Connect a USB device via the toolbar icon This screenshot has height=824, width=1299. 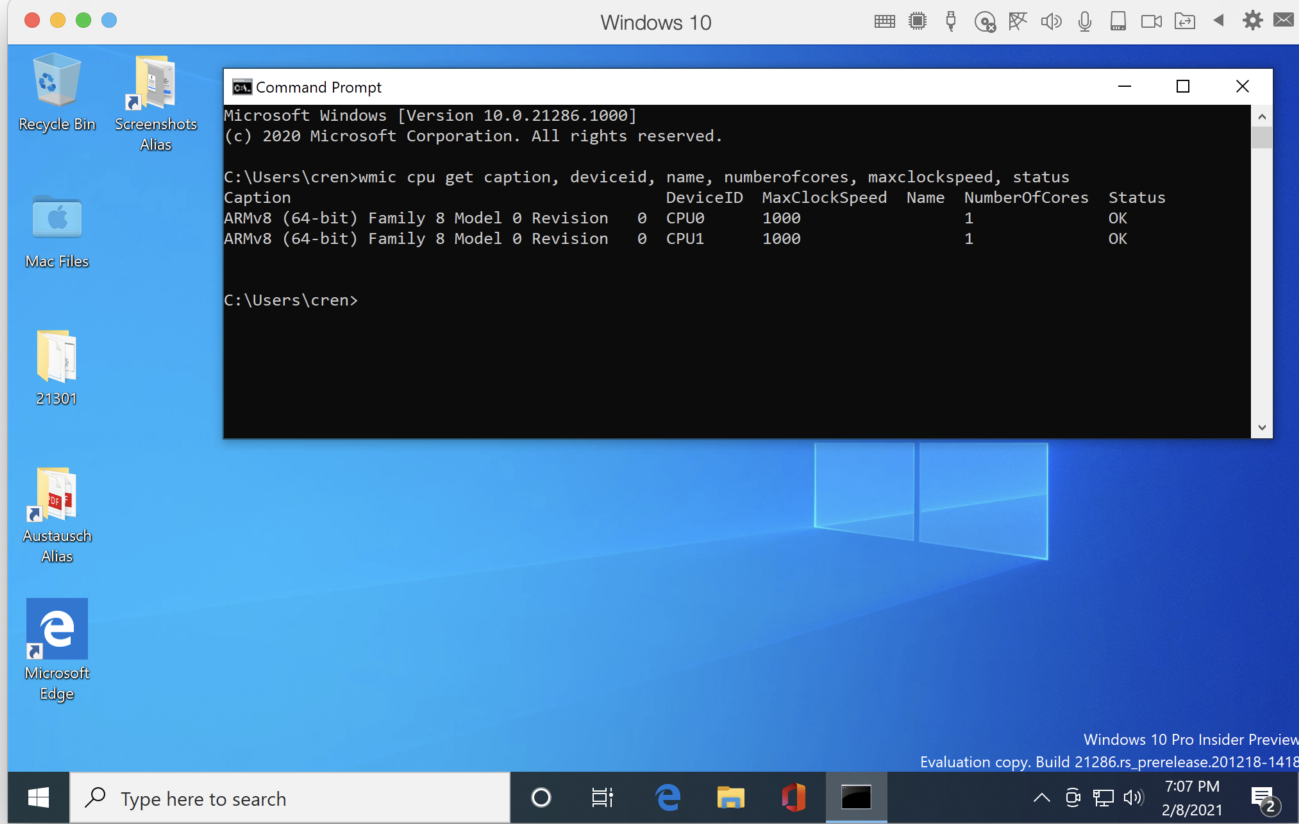(x=950, y=20)
